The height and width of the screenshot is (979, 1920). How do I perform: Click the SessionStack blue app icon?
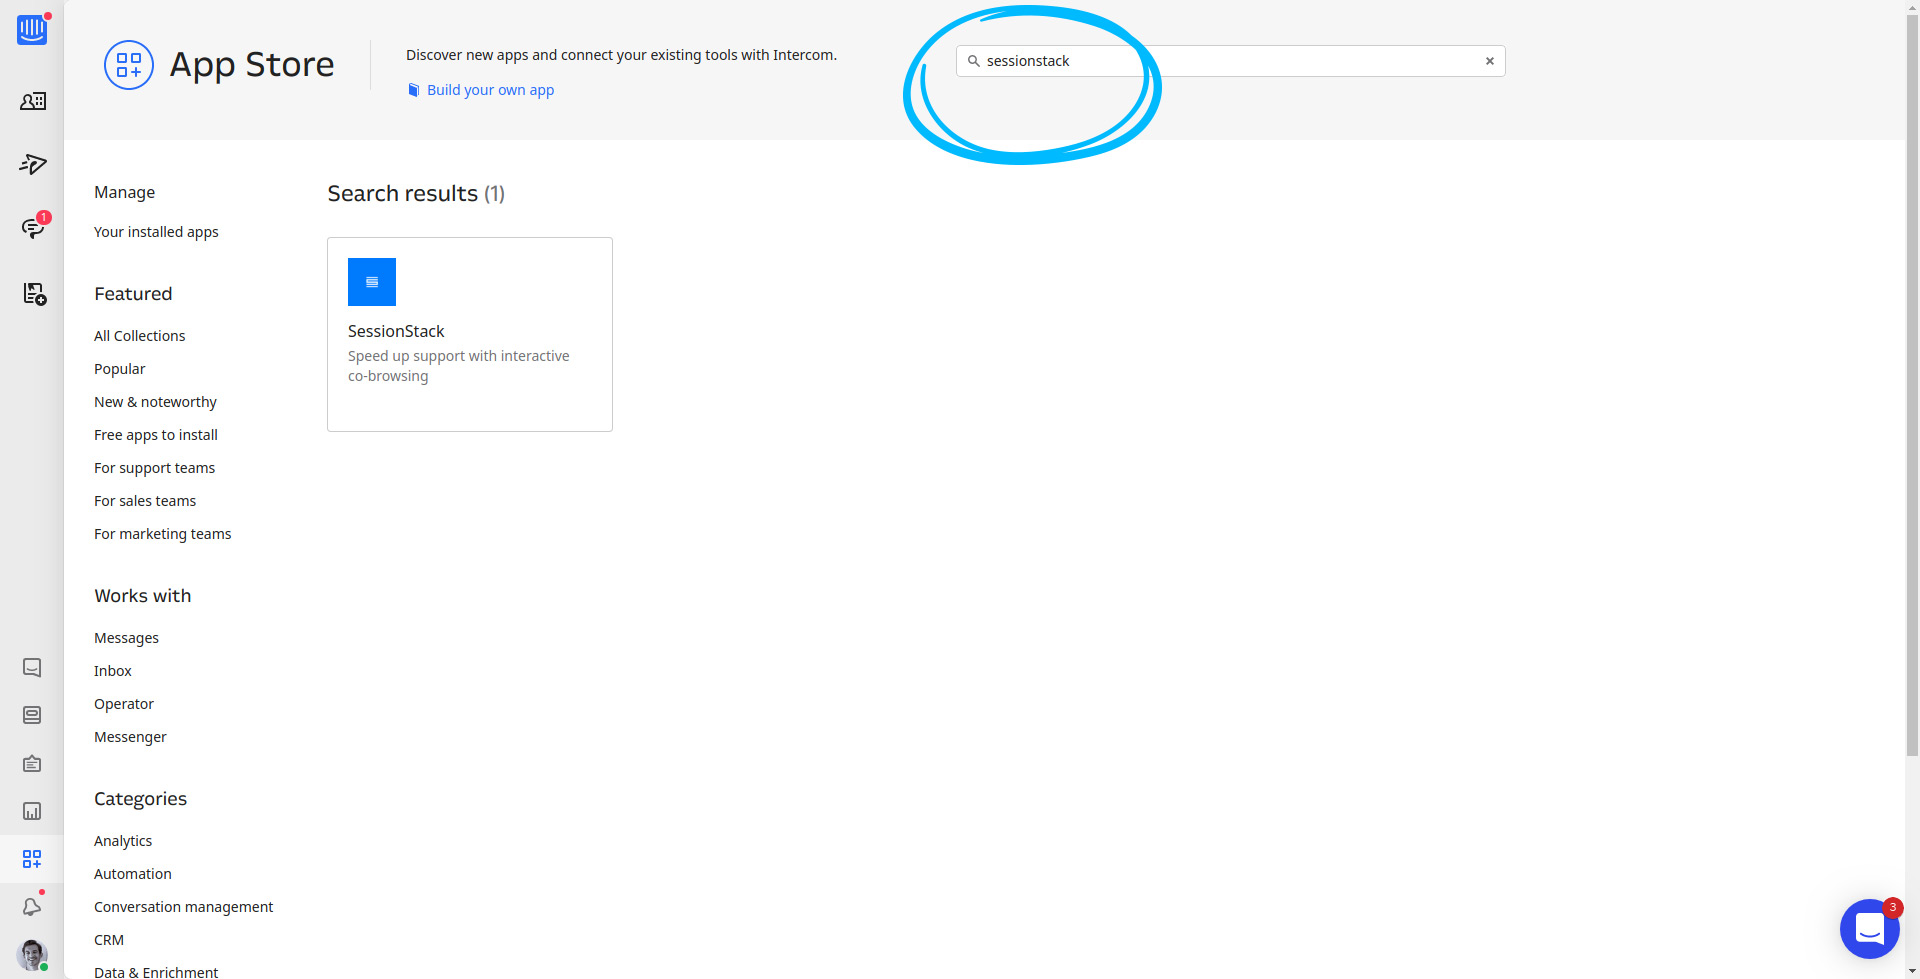tap(372, 282)
